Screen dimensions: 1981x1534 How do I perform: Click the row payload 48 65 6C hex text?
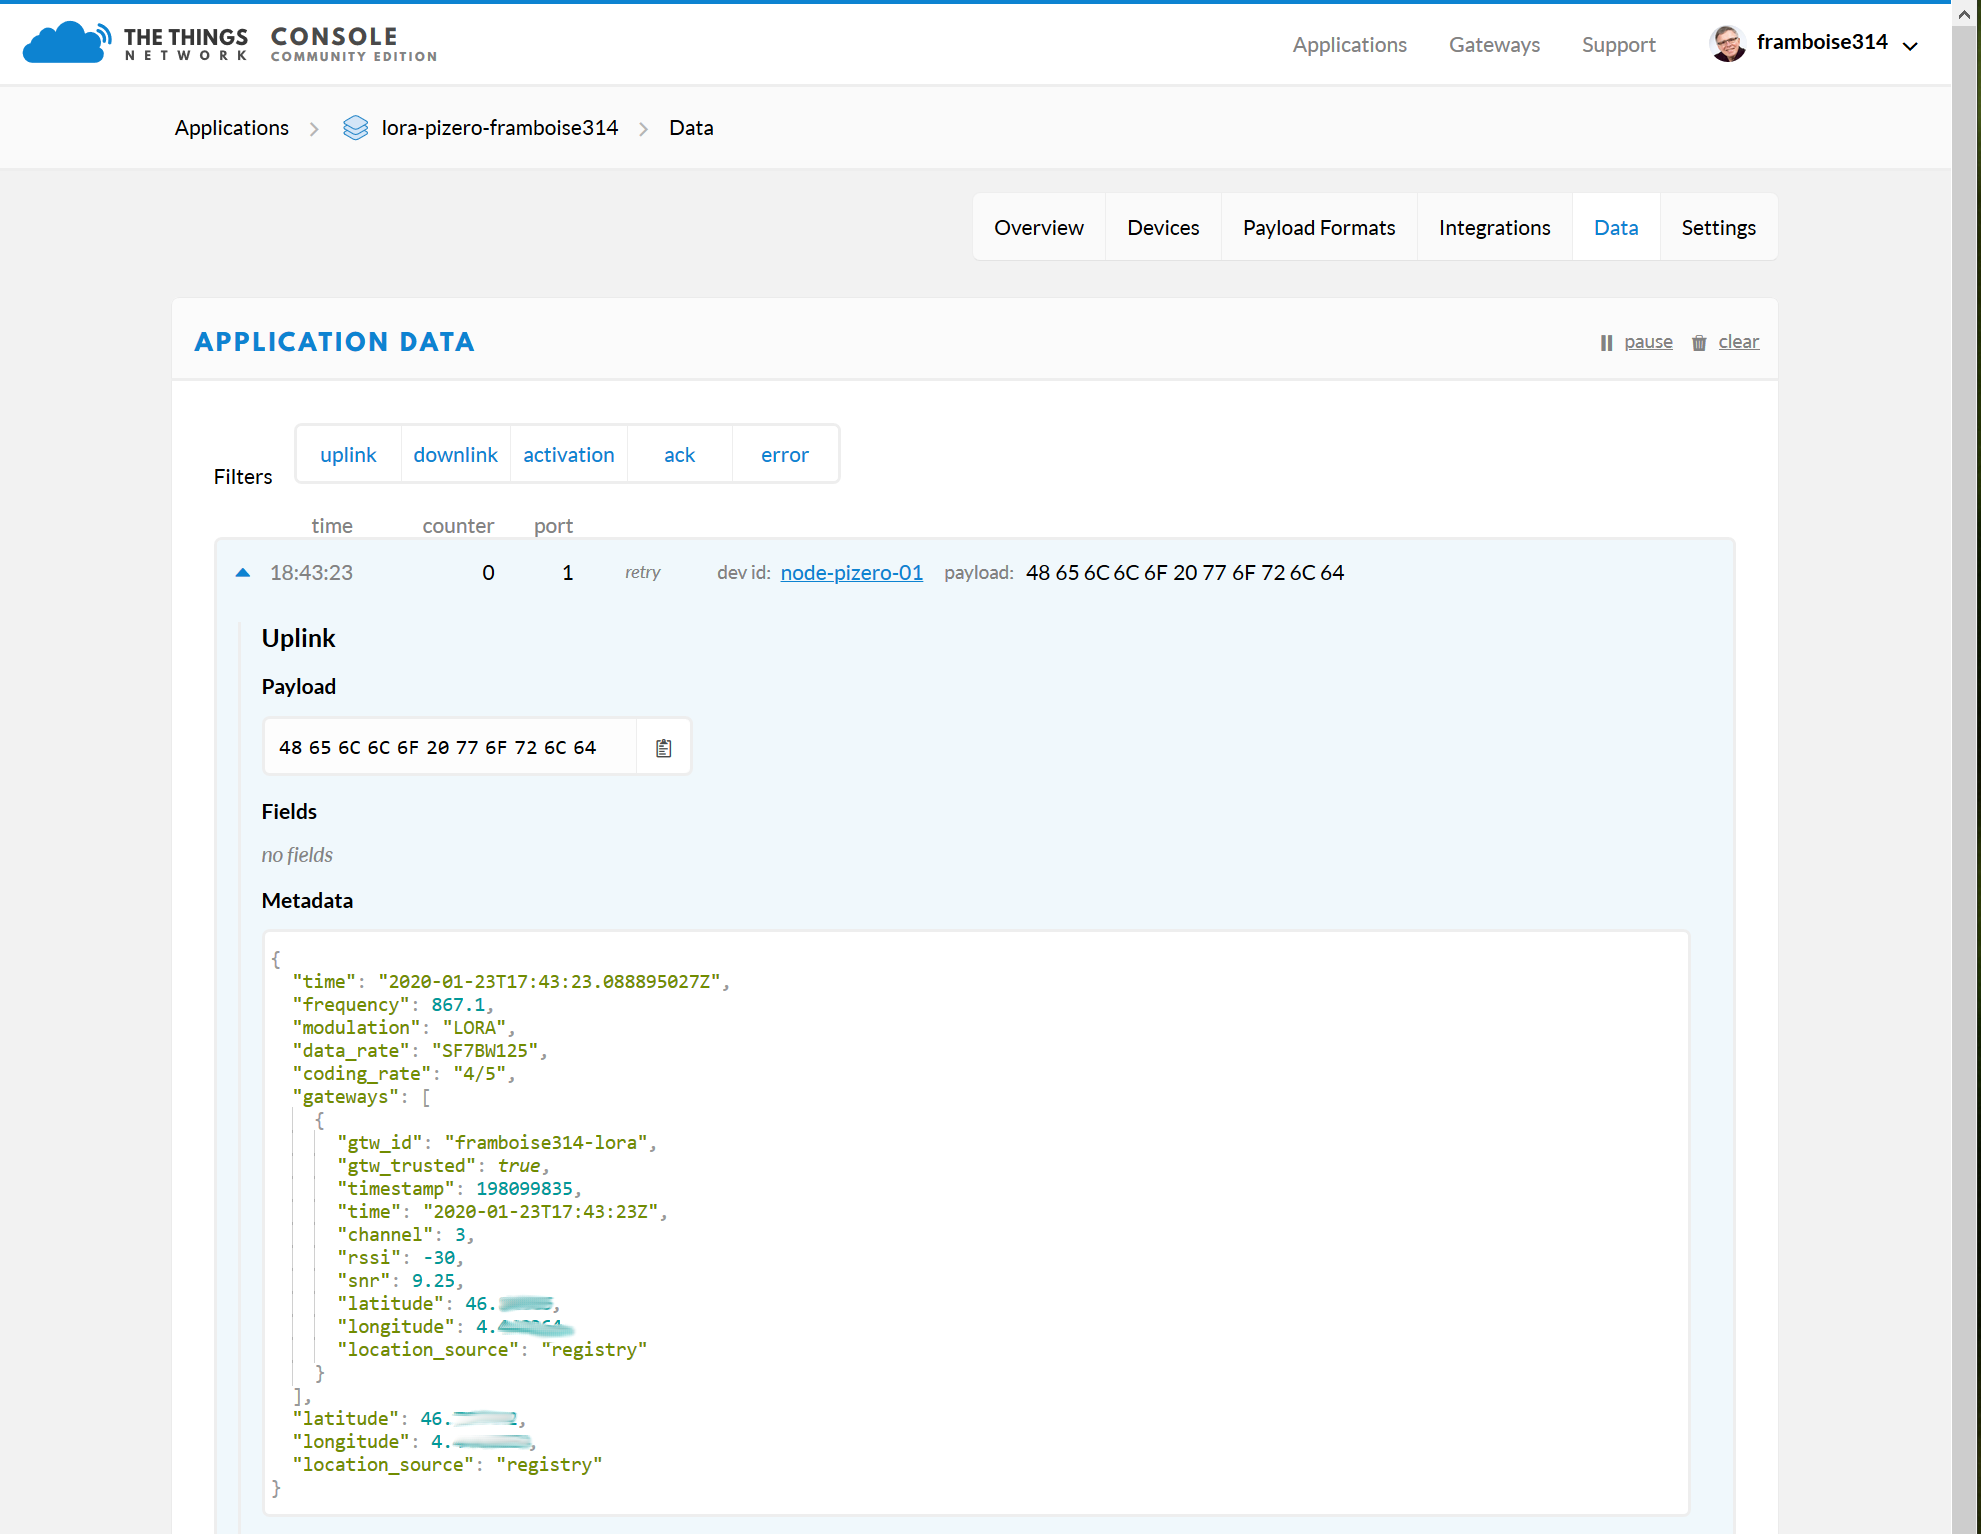click(1185, 573)
